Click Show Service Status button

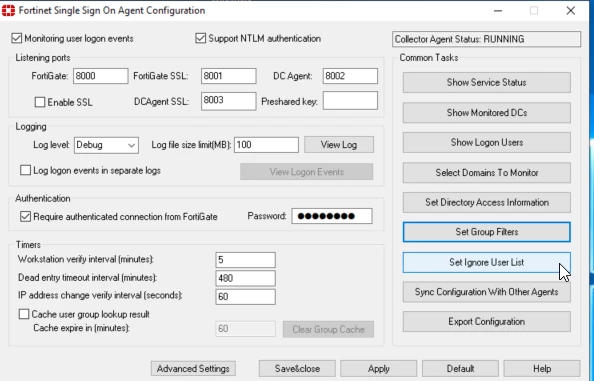click(x=486, y=83)
